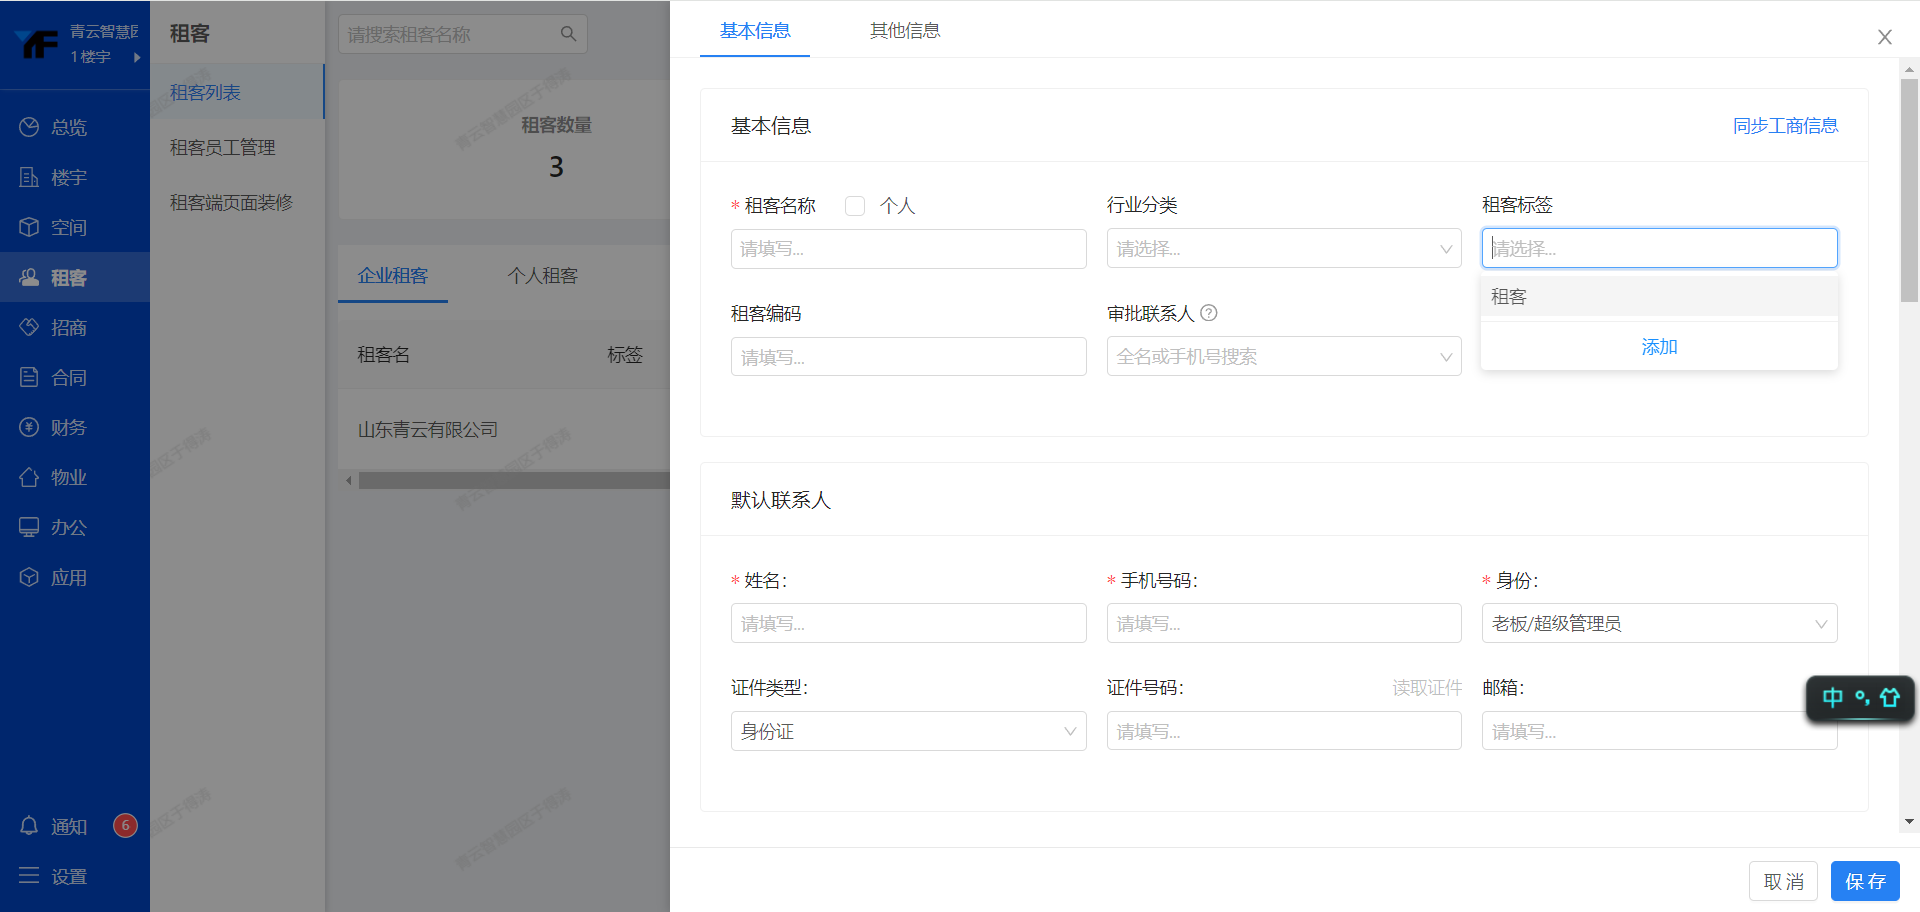The image size is (1920, 912).
Task: Expand the 行业分类 dropdown
Action: coord(1283,249)
